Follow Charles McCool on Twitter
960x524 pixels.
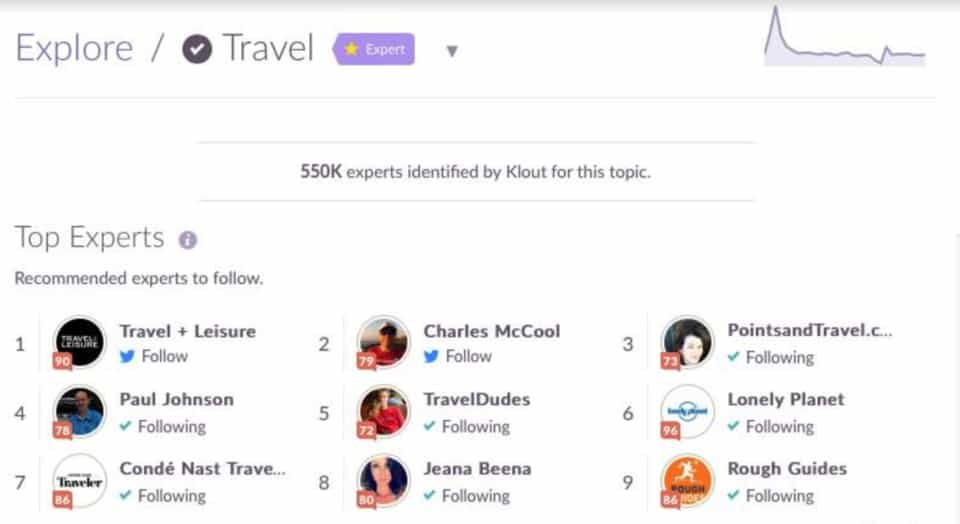pos(457,356)
